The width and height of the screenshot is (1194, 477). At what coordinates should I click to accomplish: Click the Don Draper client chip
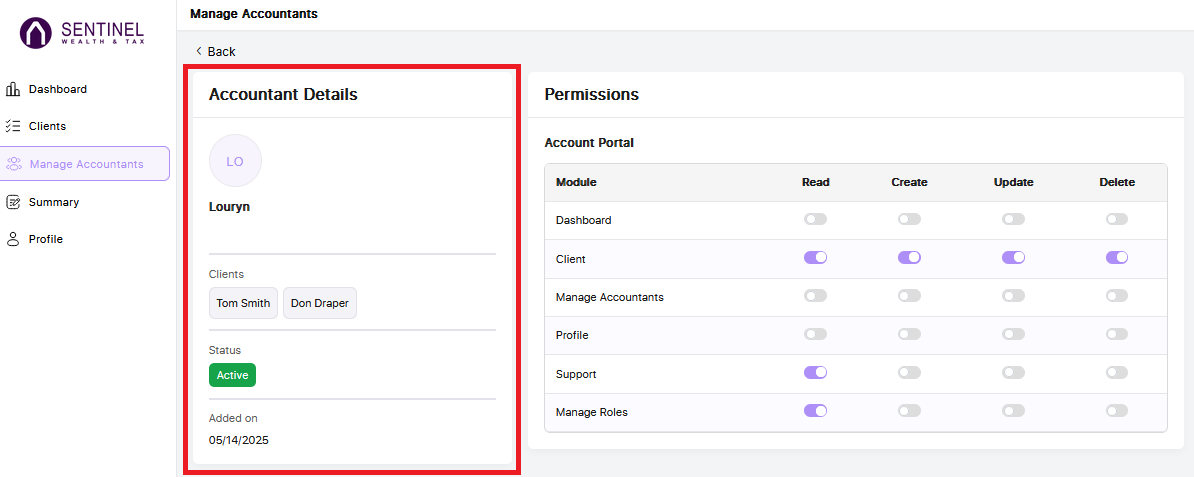click(x=320, y=303)
